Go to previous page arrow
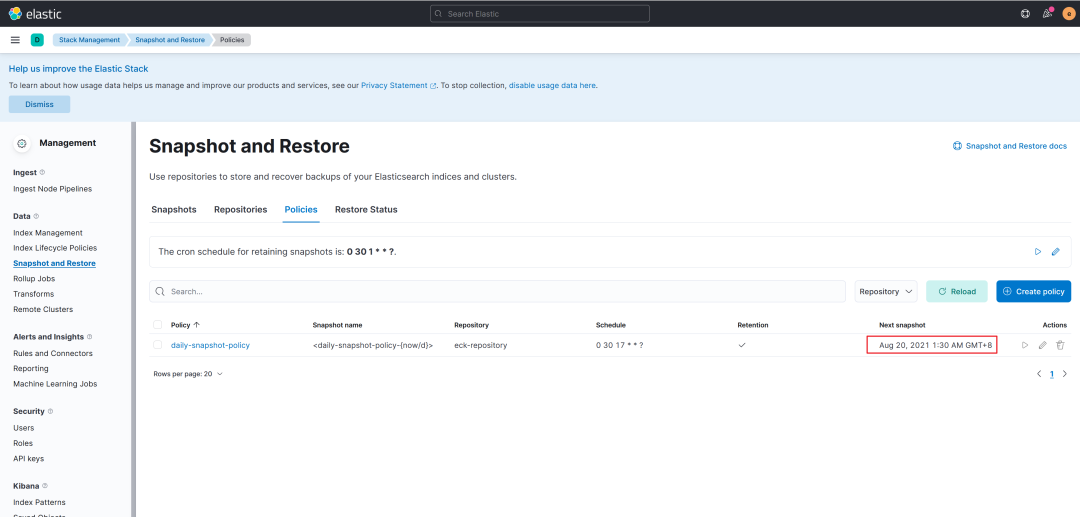The image size is (1080, 517). [x=1039, y=374]
